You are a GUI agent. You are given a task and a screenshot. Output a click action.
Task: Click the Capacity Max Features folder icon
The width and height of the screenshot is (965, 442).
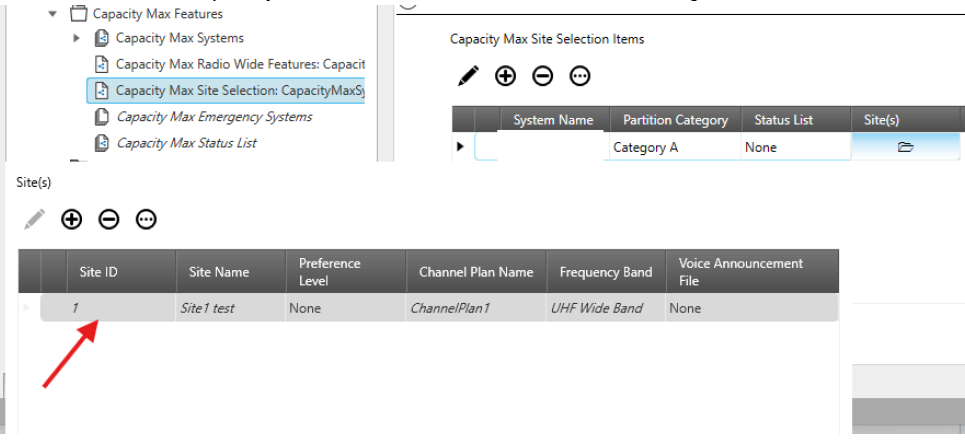coord(78,13)
